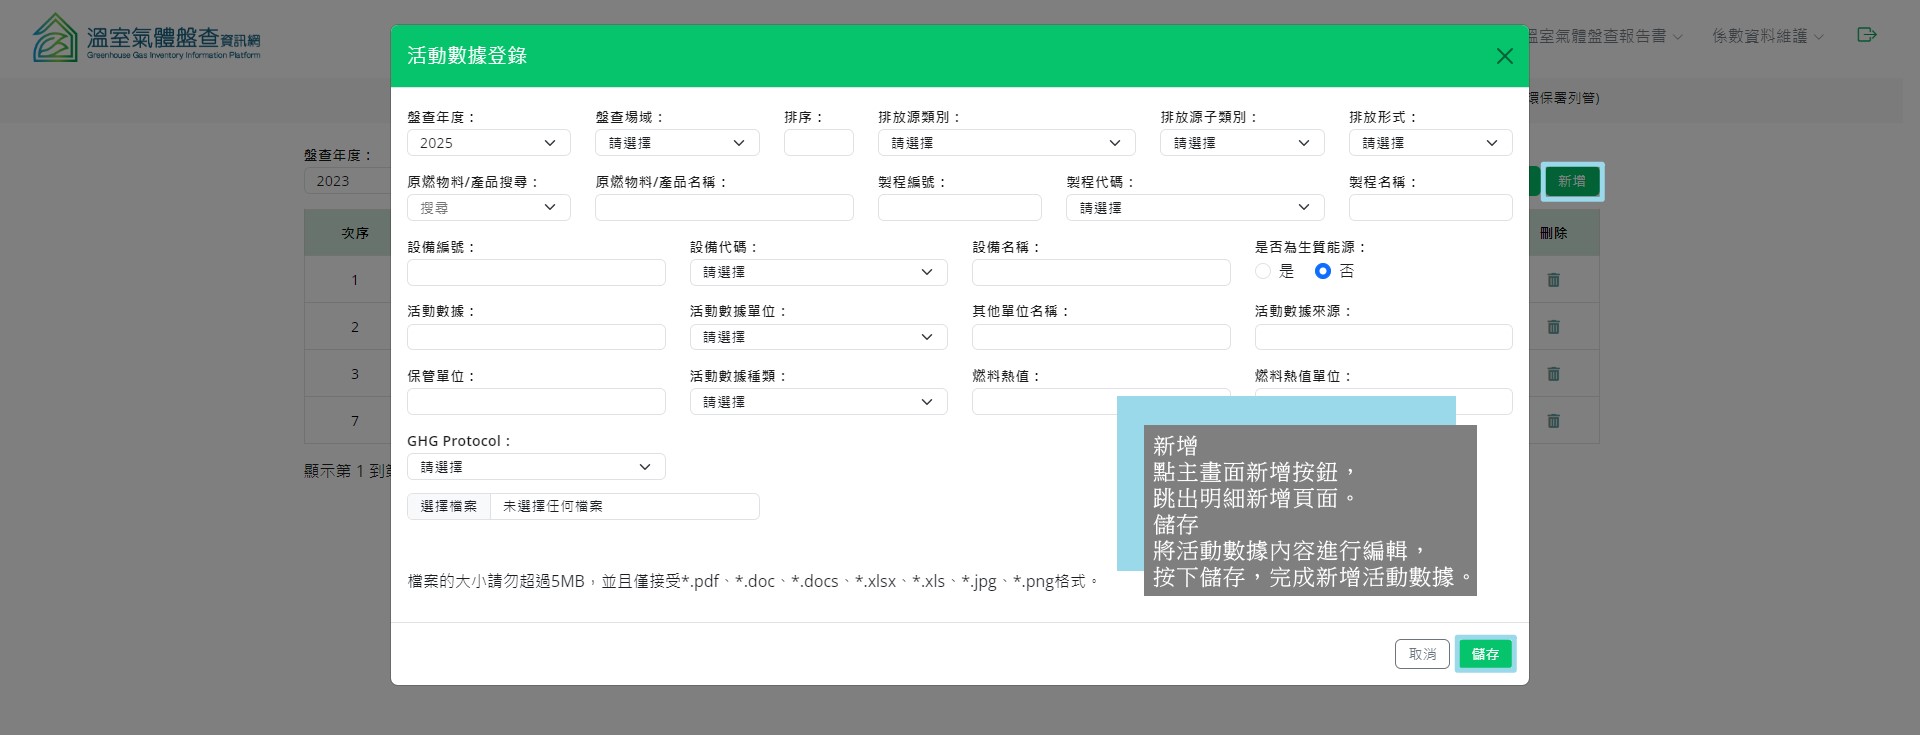Click the trash icon in row 2

(x=1553, y=327)
